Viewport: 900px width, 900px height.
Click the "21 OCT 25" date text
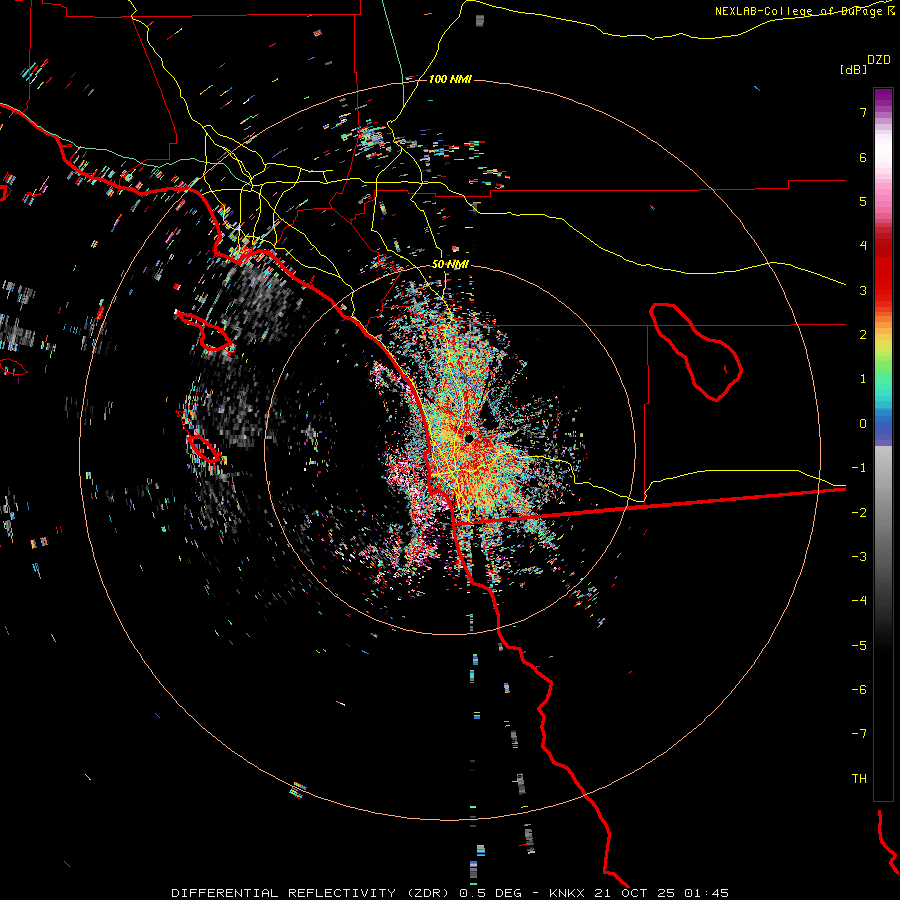(635, 893)
